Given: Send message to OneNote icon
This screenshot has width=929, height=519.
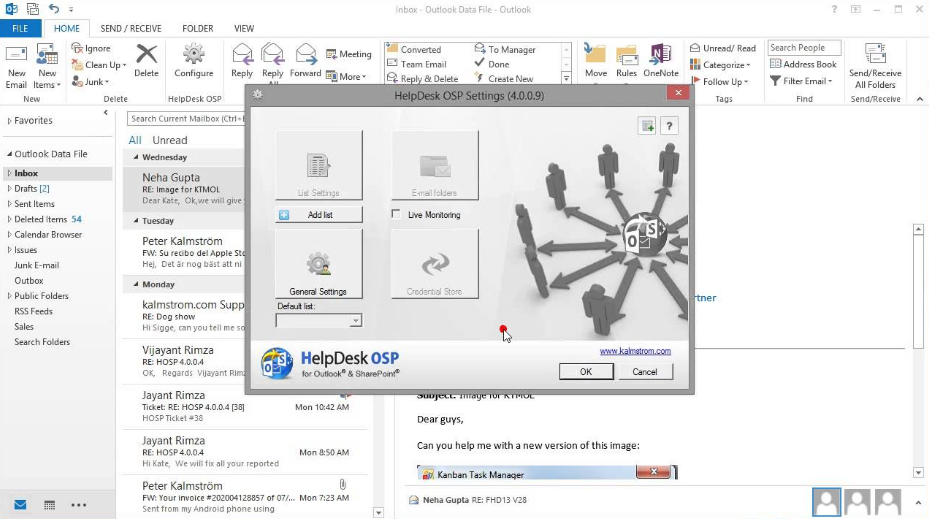Looking at the screenshot, I should (661, 54).
